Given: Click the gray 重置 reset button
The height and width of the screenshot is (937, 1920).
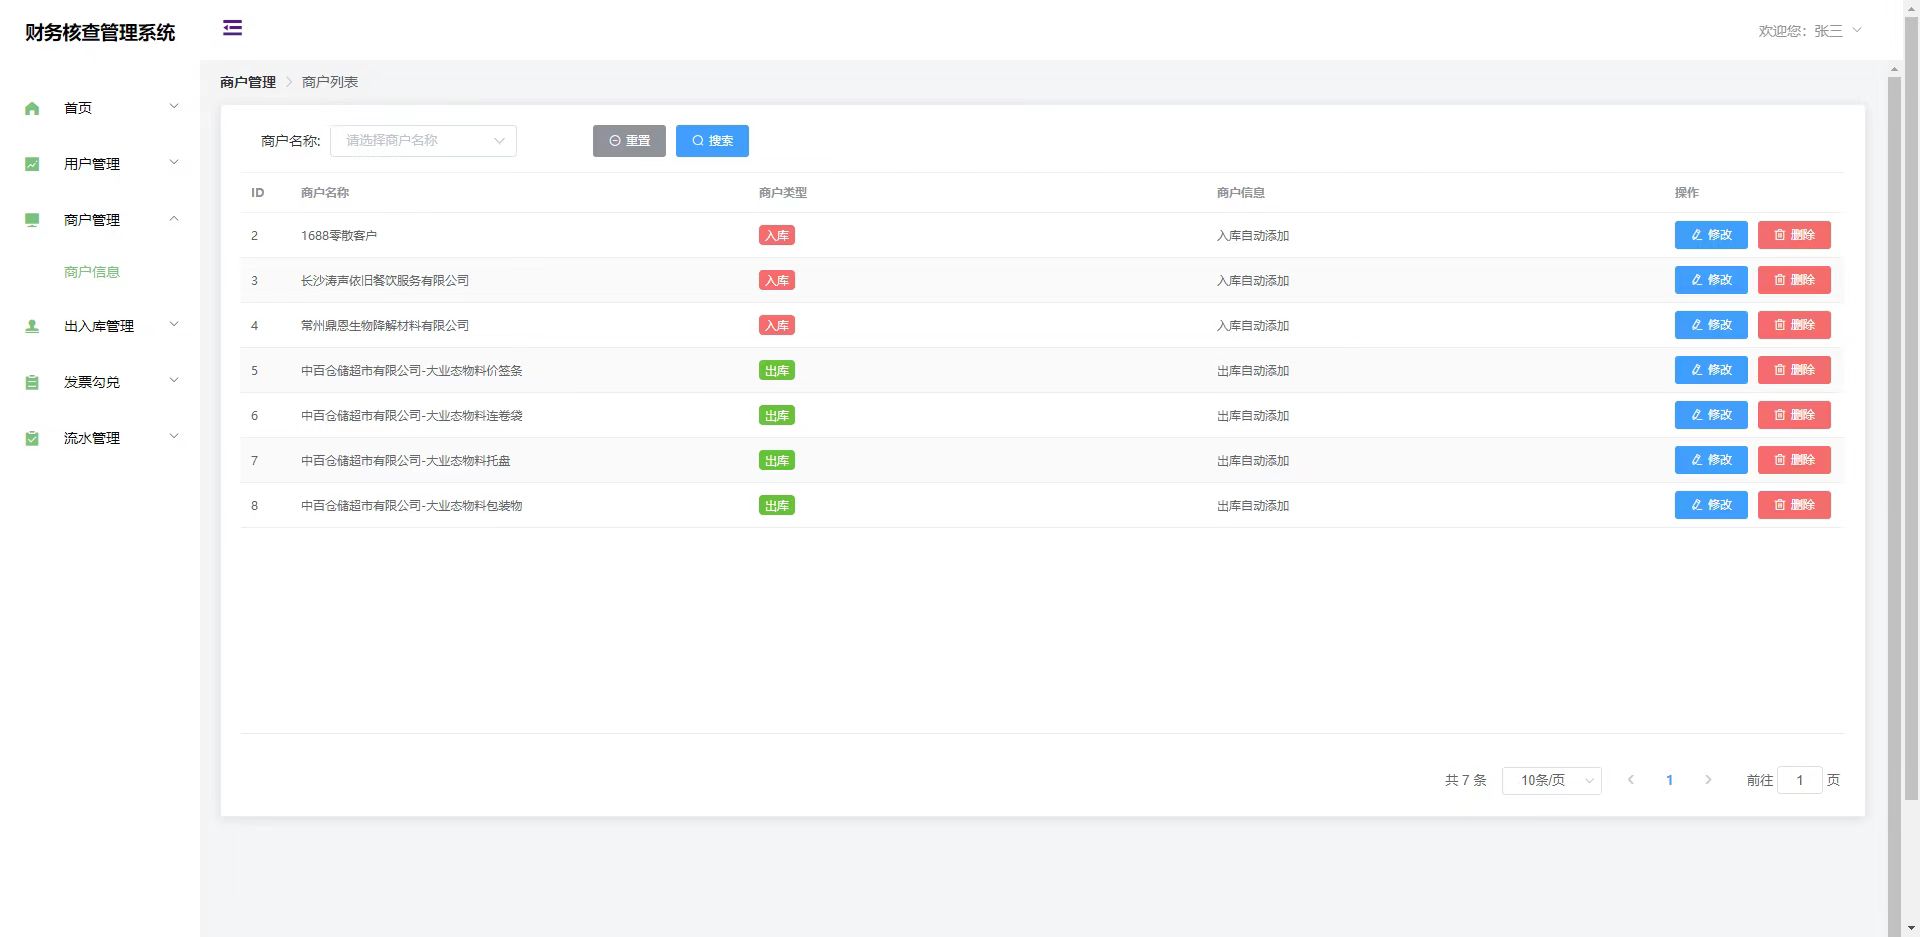Looking at the screenshot, I should tap(629, 141).
